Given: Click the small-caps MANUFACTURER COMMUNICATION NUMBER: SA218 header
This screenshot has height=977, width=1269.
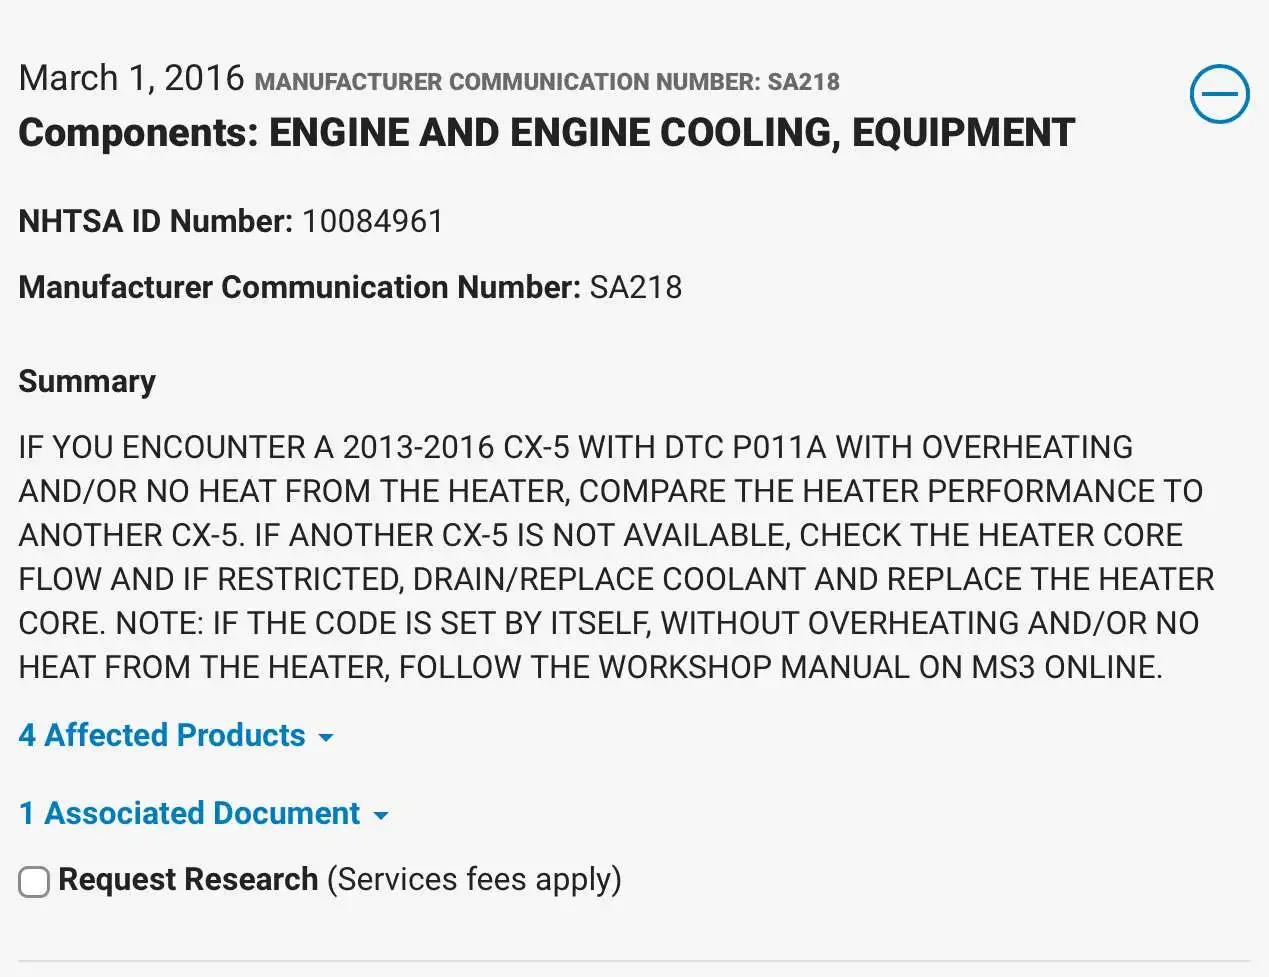Looking at the screenshot, I should [x=547, y=82].
